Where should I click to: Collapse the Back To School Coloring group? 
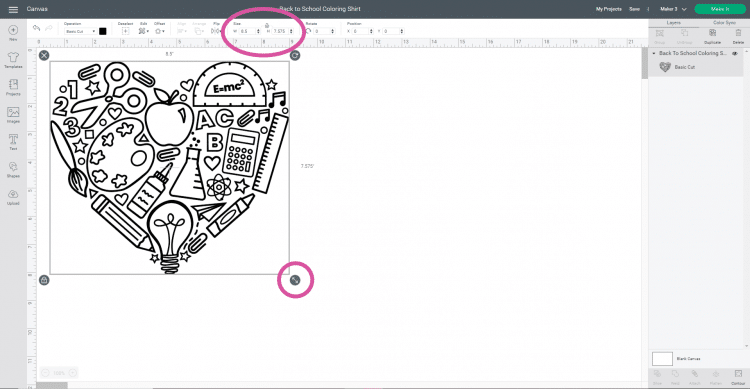click(654, 53)
